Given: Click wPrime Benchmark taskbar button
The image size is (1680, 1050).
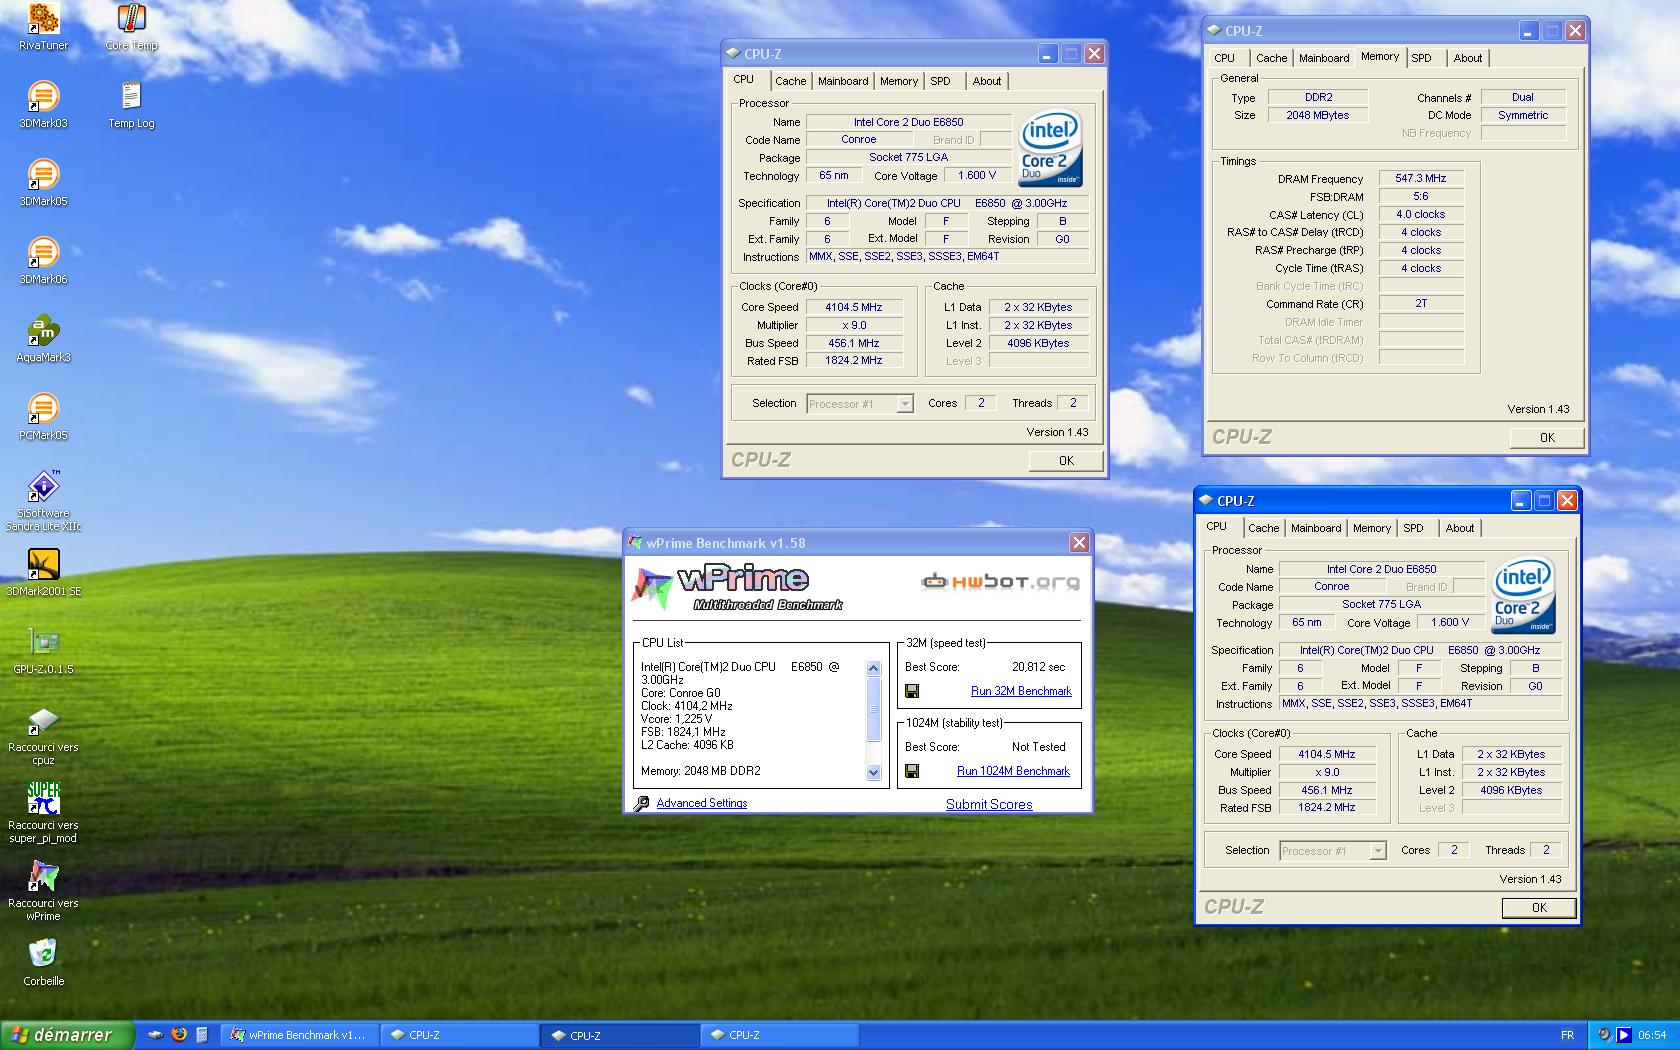Looking at the screenshot, I should point(299,1035).
